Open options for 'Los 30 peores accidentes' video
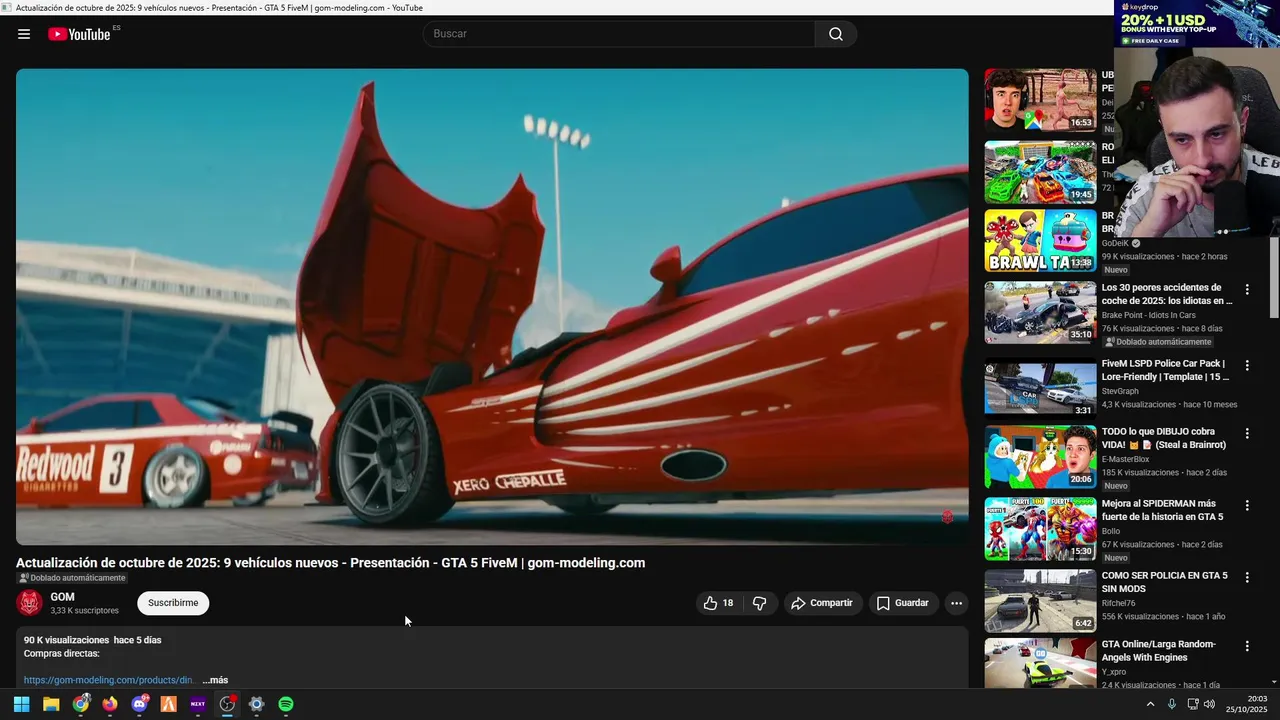 pos(1247,290)
